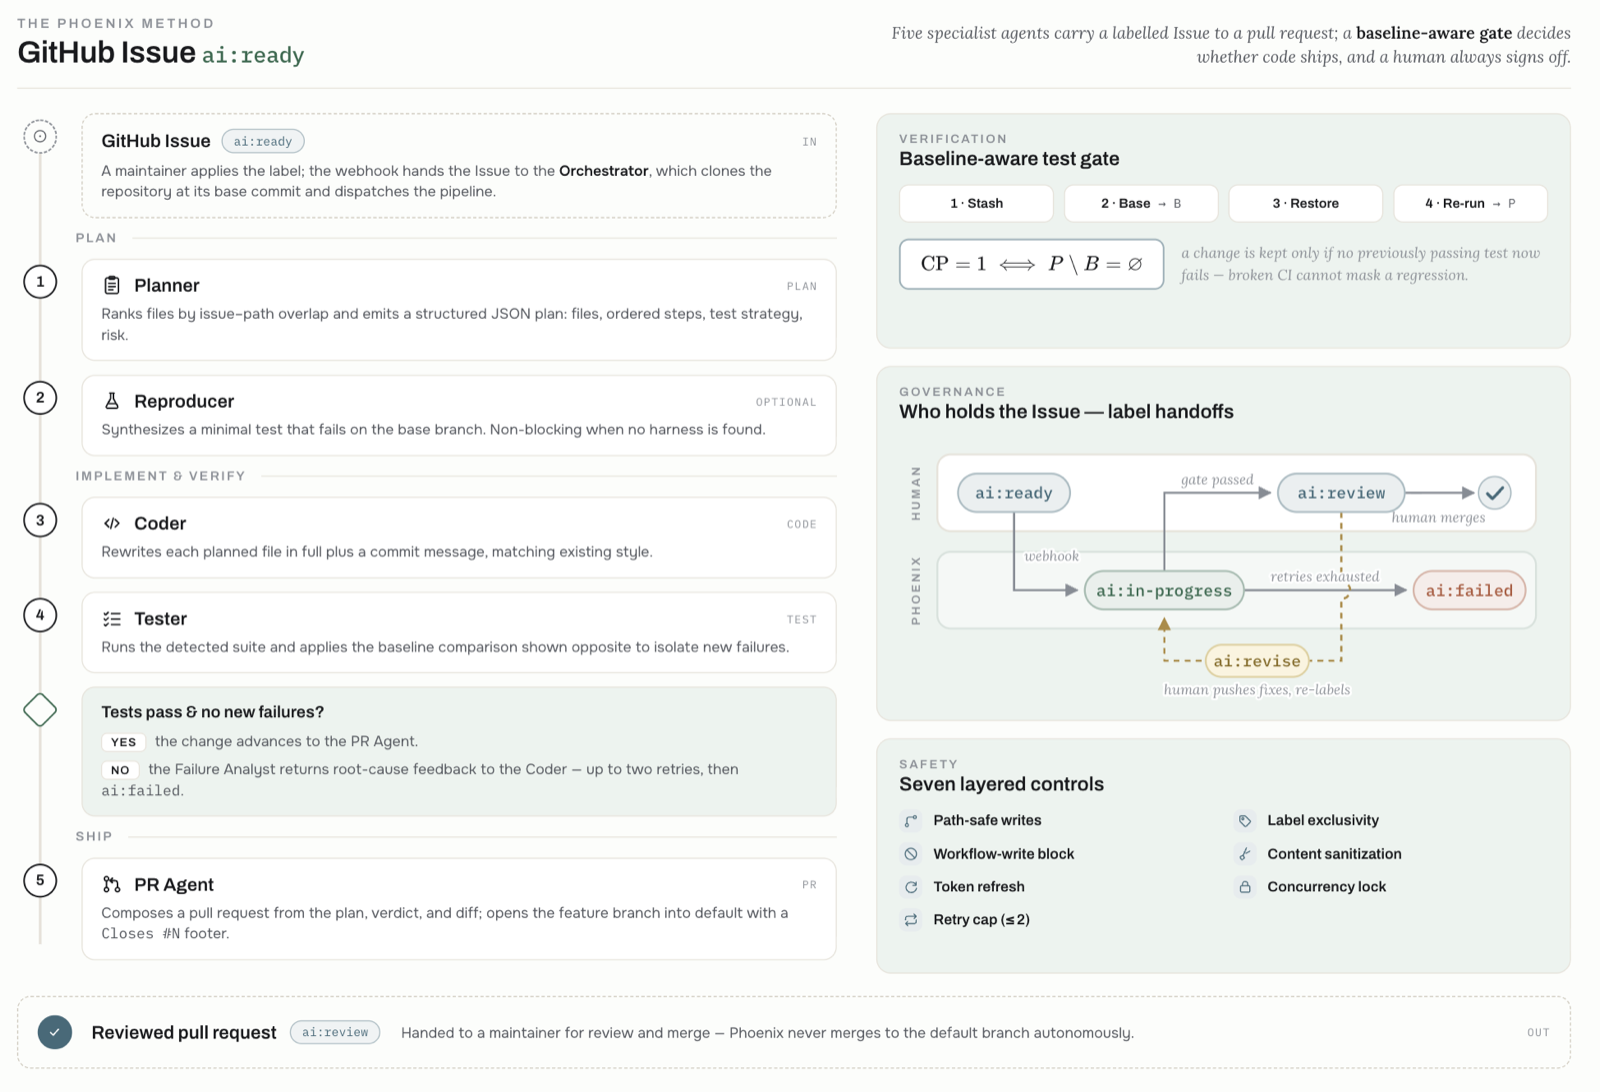Click the human merges checkmark circle
This screenshot has height=1092, width=1600.
1494,492
